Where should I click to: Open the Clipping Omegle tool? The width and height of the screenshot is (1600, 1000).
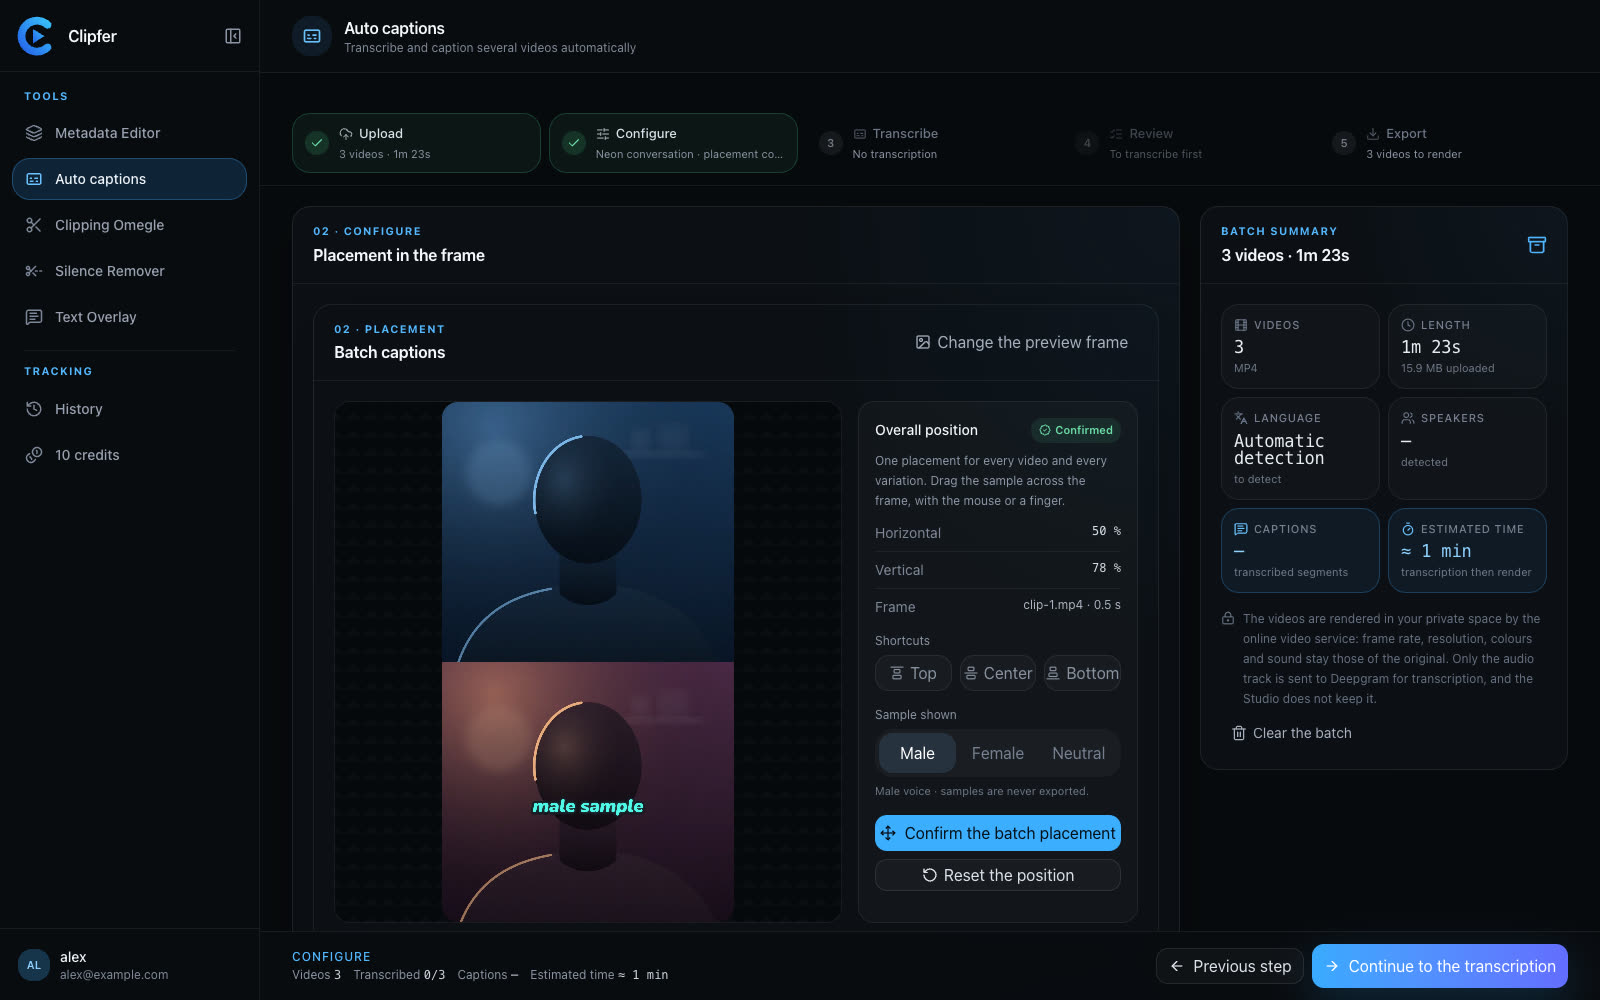[x=129, y=225]
